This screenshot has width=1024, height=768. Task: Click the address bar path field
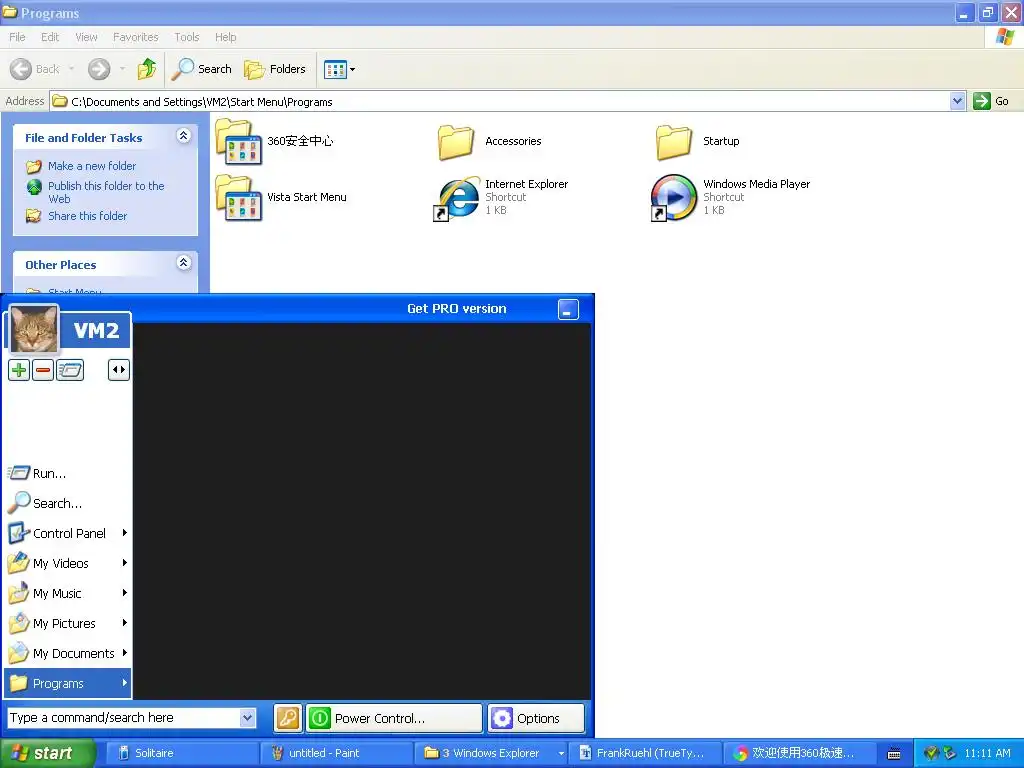point(500,101)
